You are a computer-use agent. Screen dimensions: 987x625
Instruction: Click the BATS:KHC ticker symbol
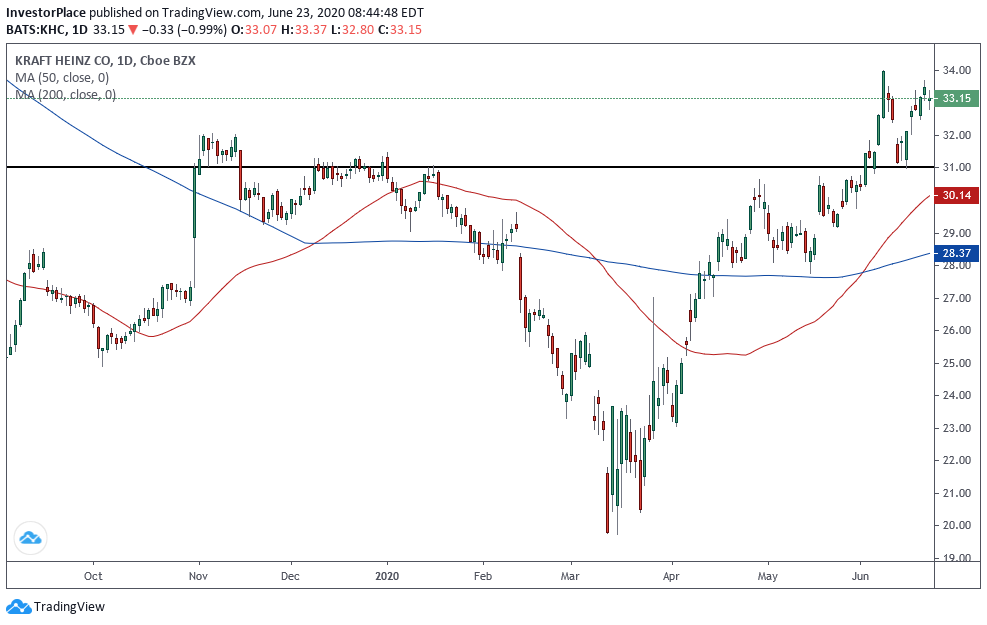(x=36, y=30)
